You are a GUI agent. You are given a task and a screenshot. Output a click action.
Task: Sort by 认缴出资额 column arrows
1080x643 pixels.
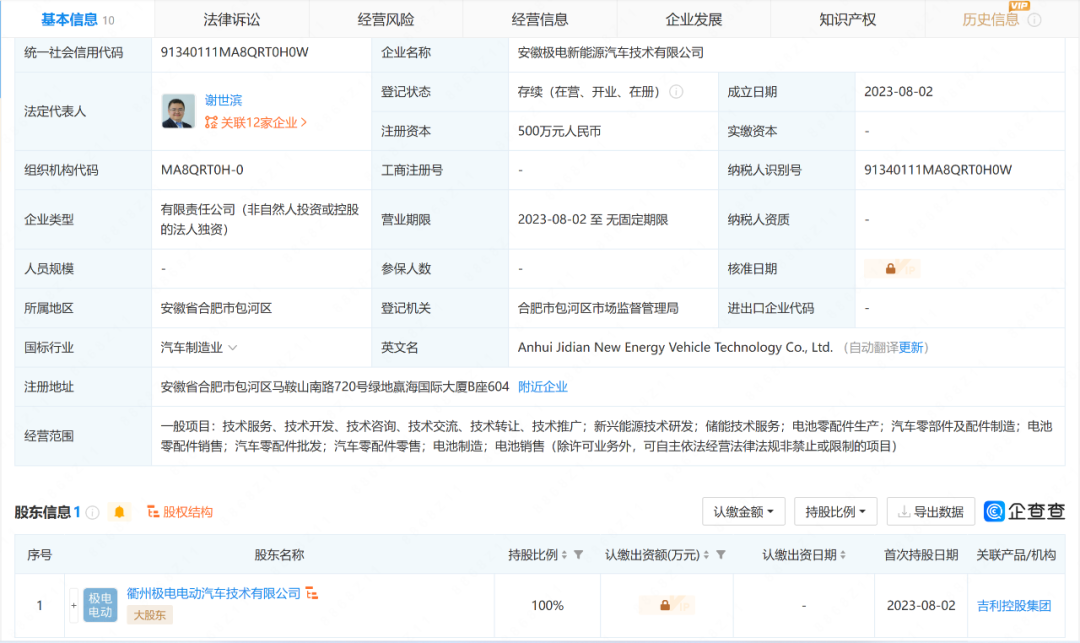(x=706, y=555)
